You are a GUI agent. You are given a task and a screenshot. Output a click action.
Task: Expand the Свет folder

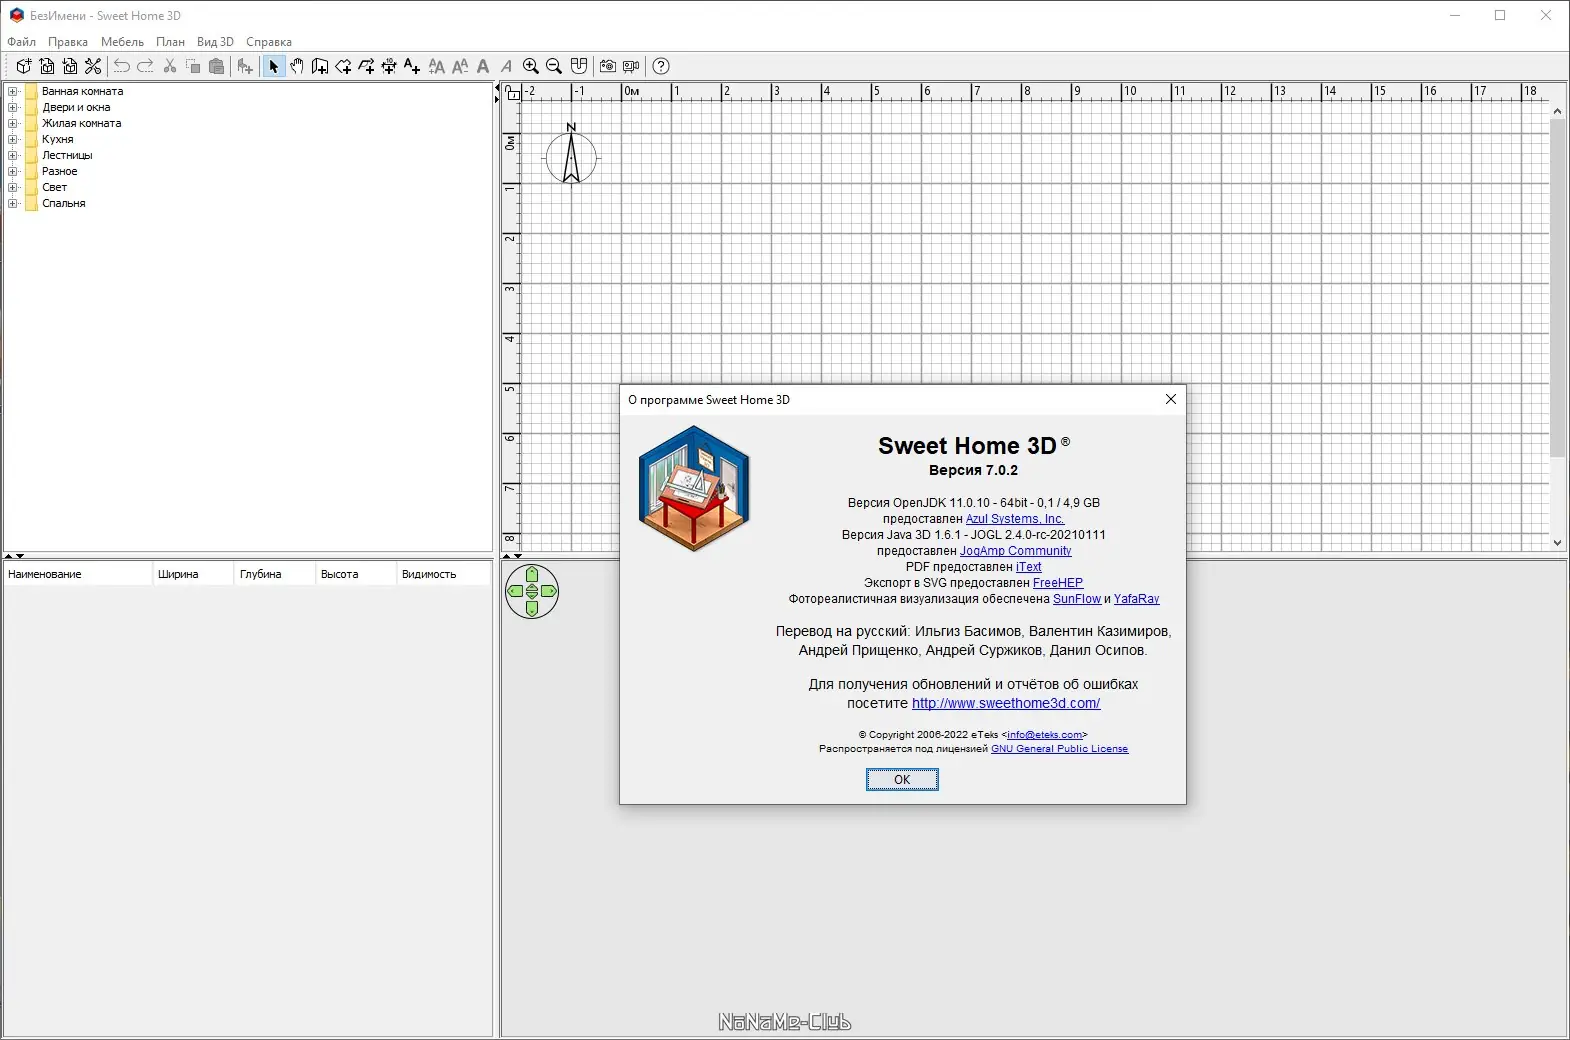tap(13, 187)
